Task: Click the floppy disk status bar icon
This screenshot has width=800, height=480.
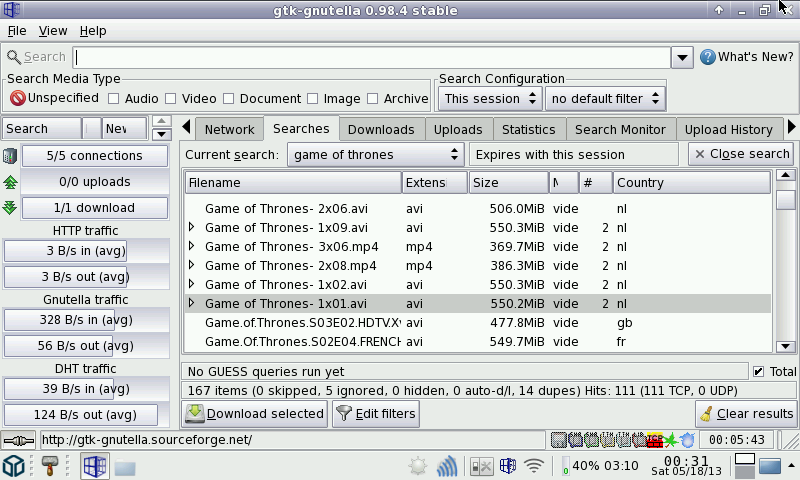Action: click(559, 440)
